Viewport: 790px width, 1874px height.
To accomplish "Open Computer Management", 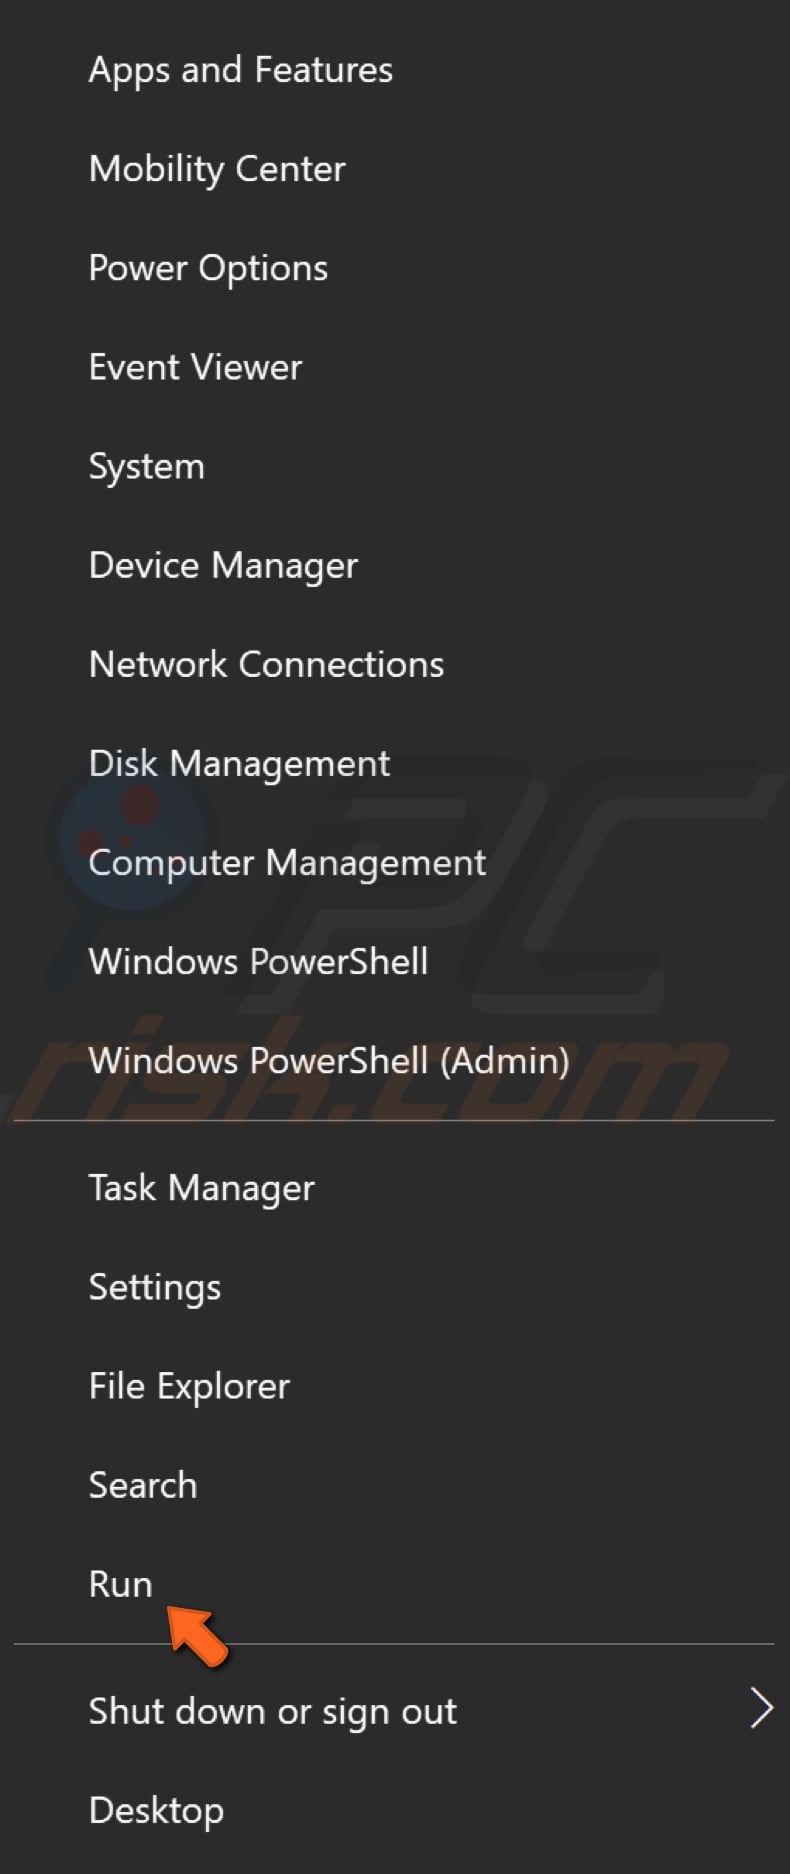I will [287, 862].
